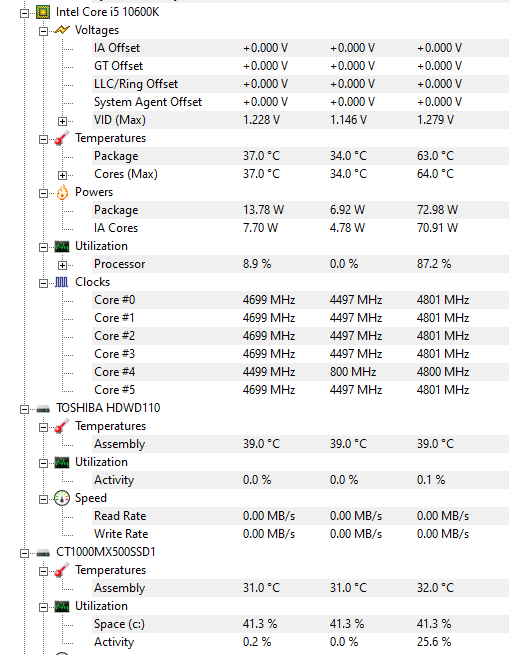Select the Core #4 clock row
The height and width of the screenshot is (655, 509).
point(300,372)
